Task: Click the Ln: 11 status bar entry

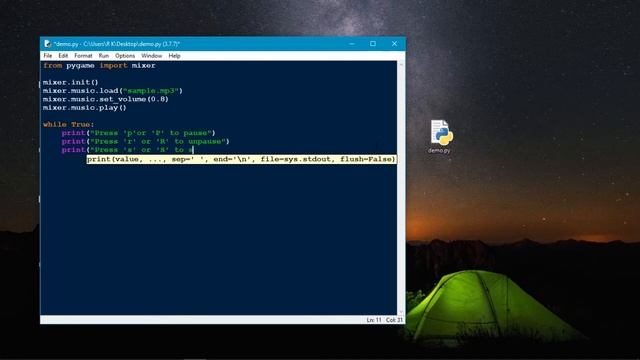Action: 373,320
